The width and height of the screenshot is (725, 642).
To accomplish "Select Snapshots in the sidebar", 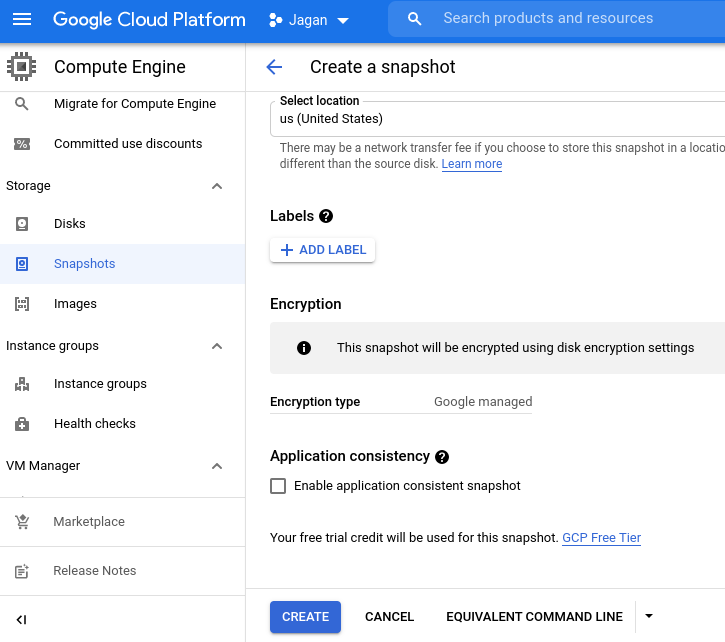I will tap(122, 264).
